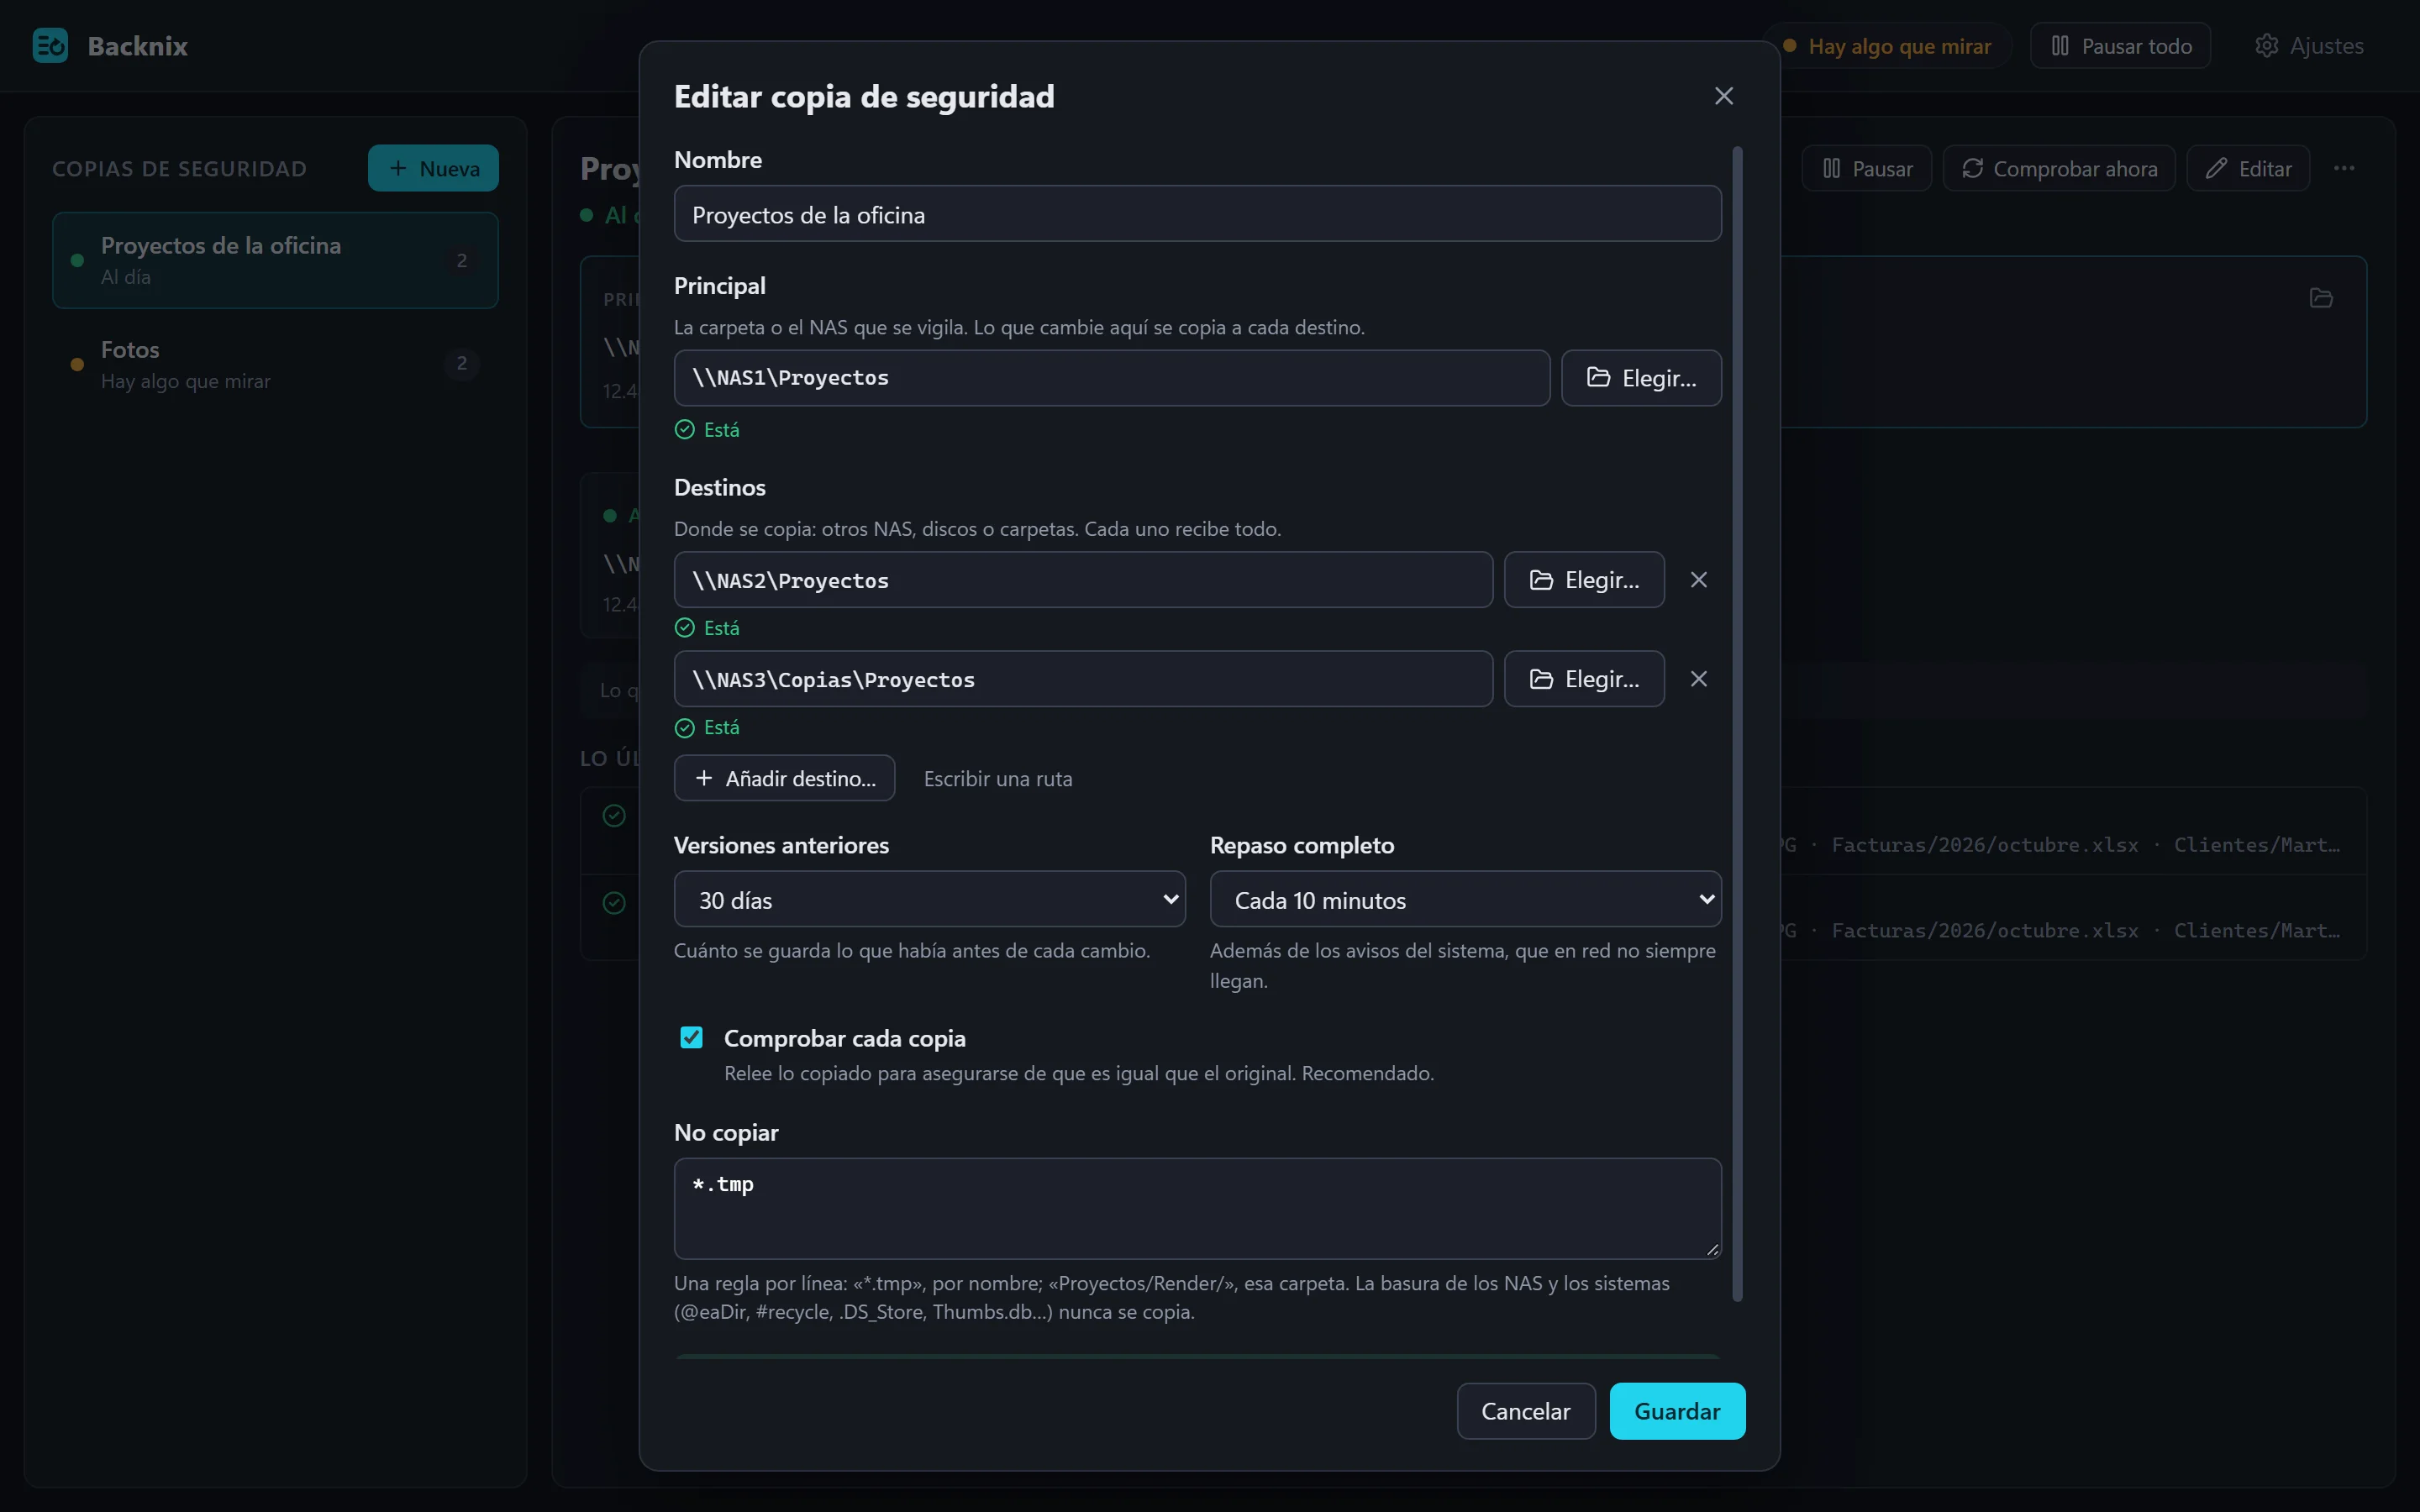
Task: Click the Principal path field \\NAS1\Proyectos
Action: point(1111,378)
